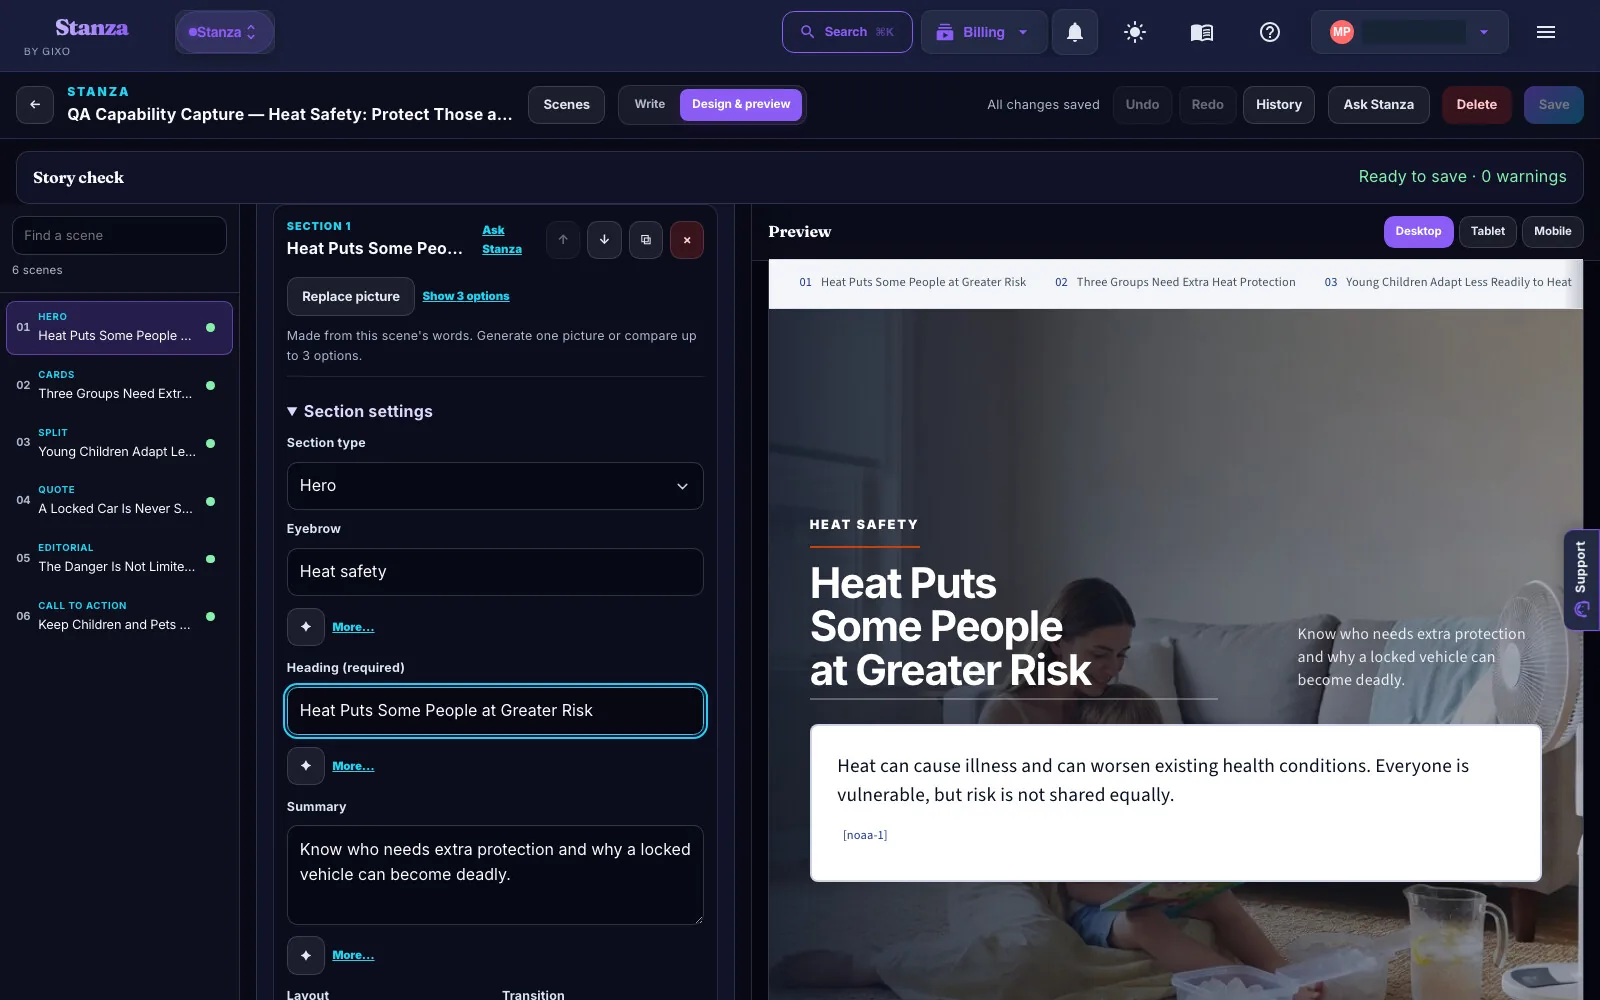Click the Find a scene field
1600x1000 pixels.
click(119, 235)
